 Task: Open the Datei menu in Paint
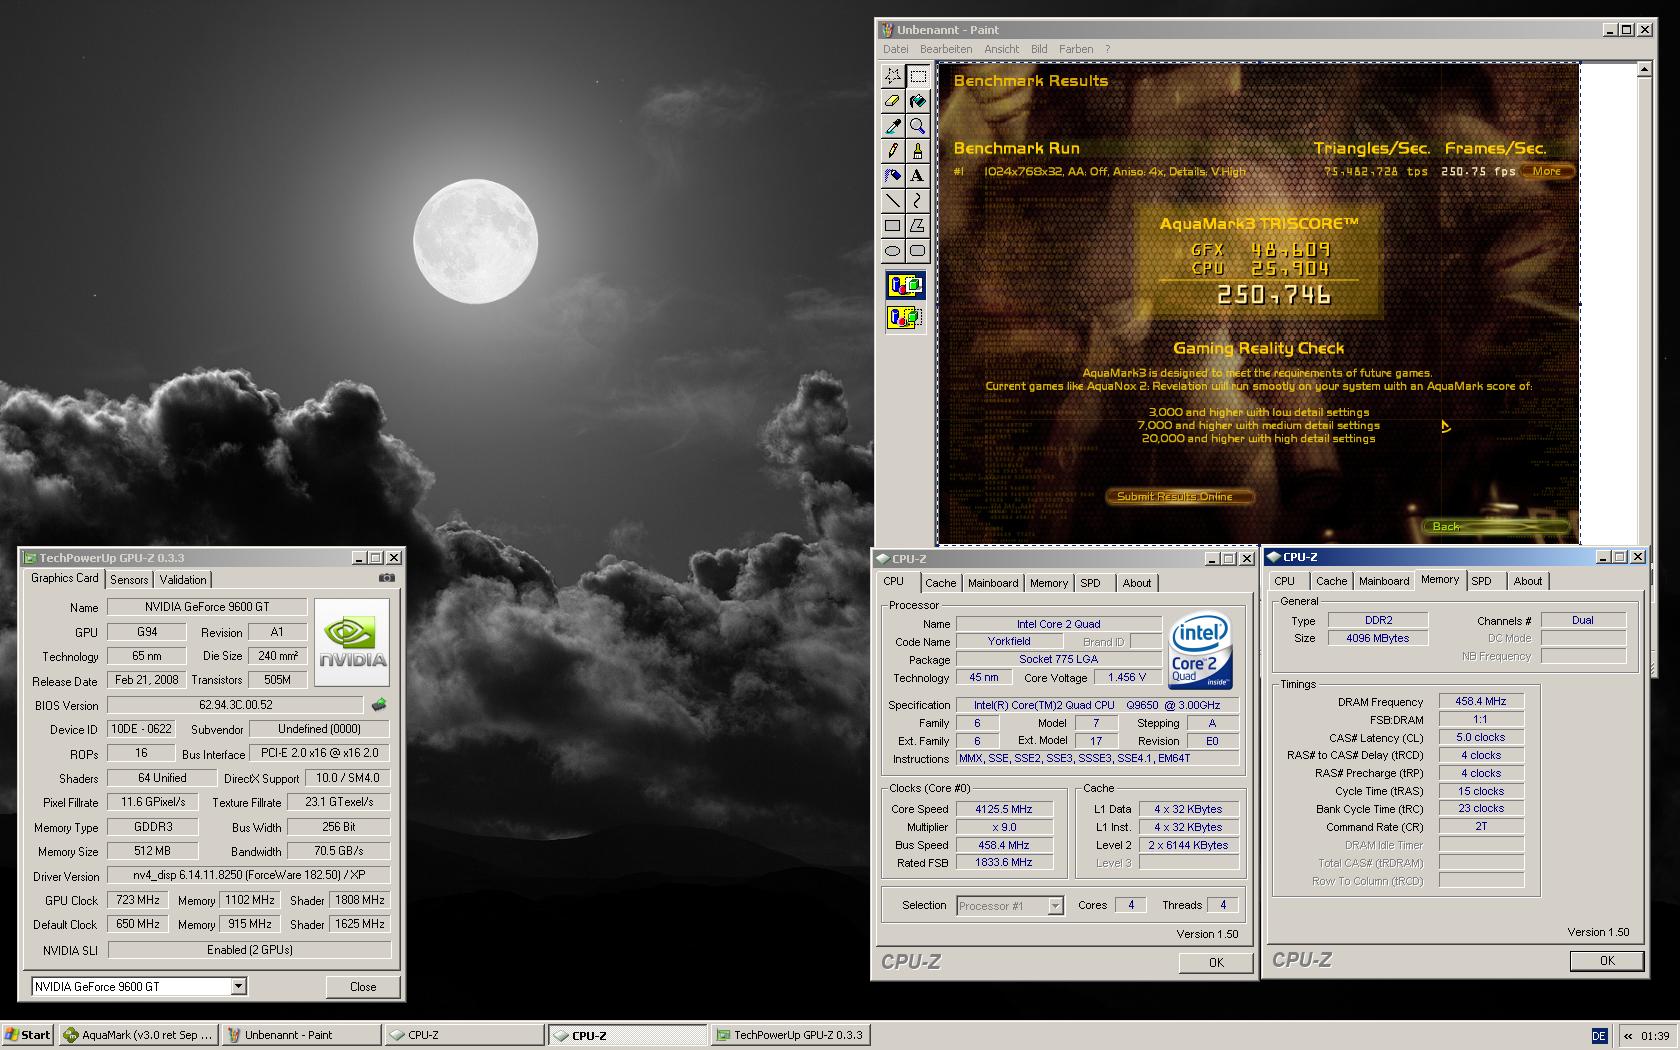point(896,49)
